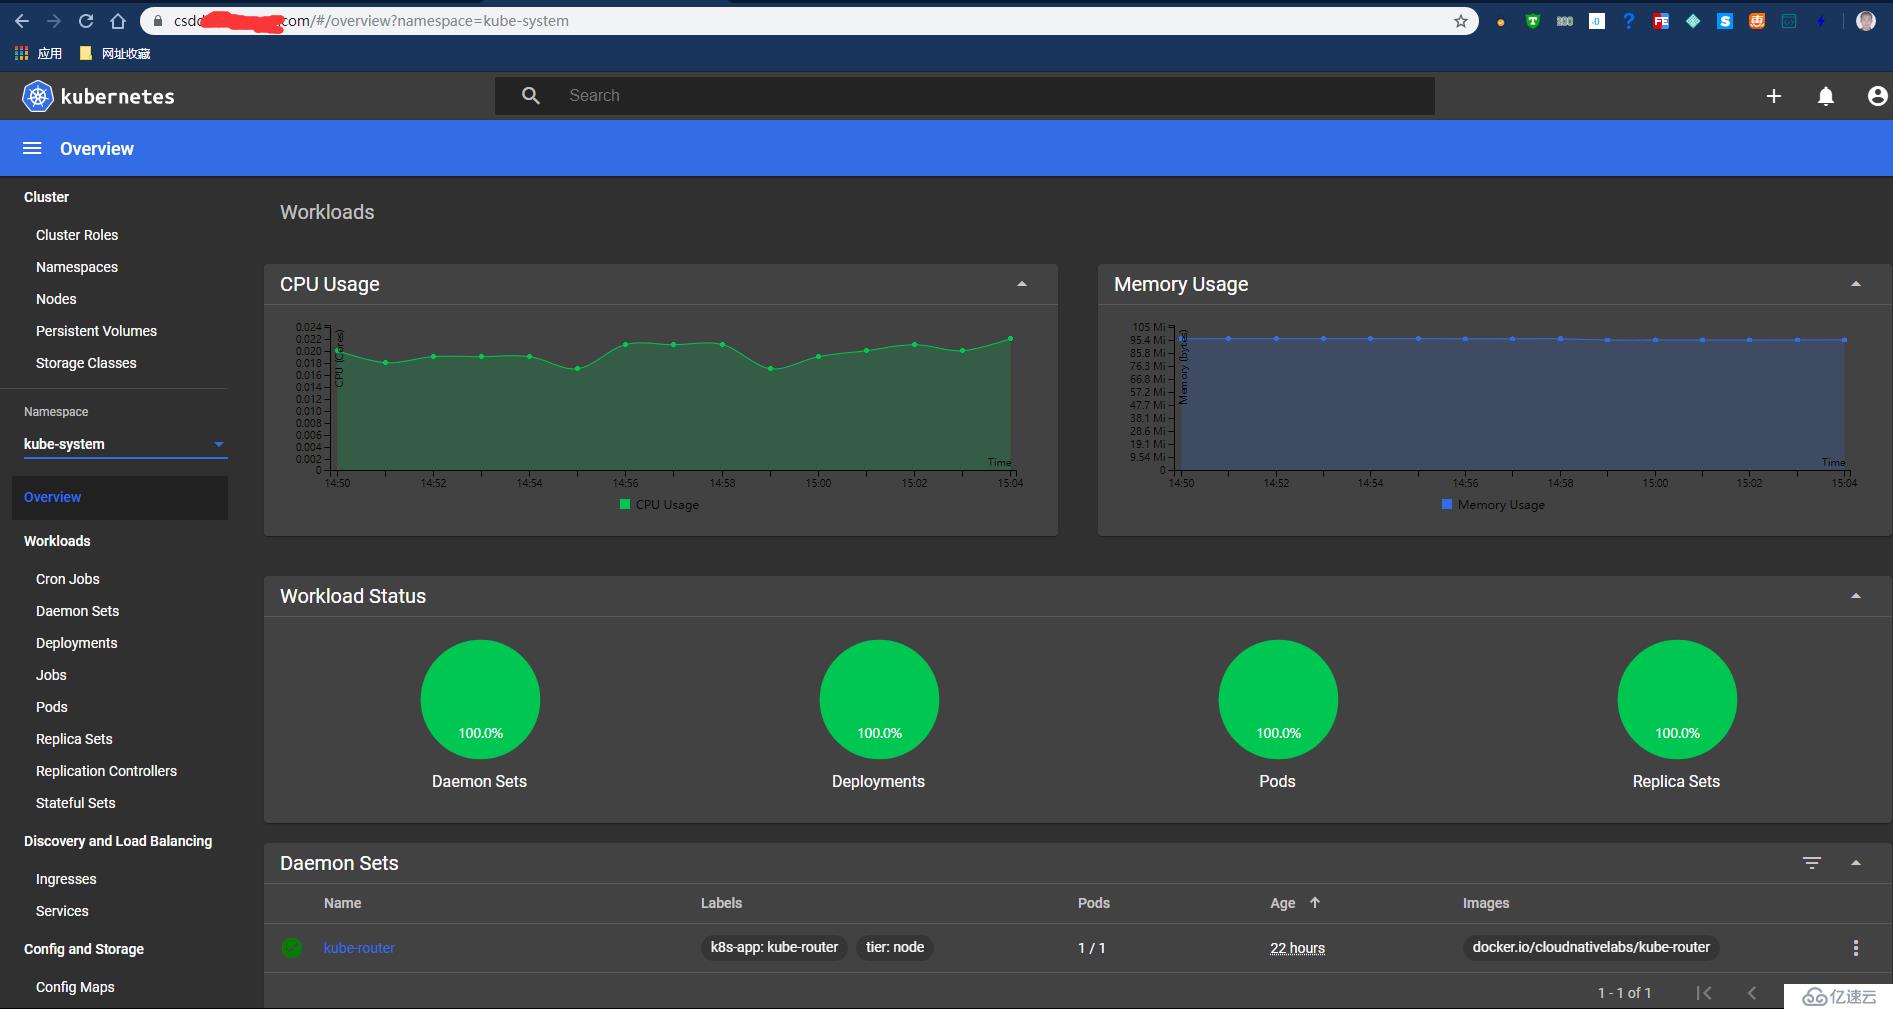Viewport: 1893px width, 1009px height.
Task: Click the Workloads sidebar heading
Action: (x=57, y=541)
